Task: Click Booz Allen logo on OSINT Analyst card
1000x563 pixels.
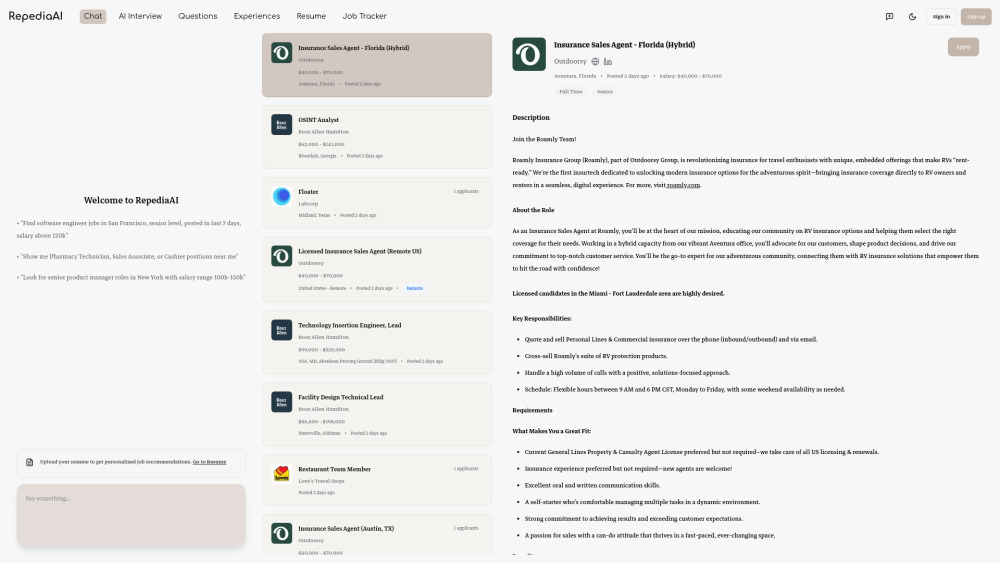Action: coord(281,124)
